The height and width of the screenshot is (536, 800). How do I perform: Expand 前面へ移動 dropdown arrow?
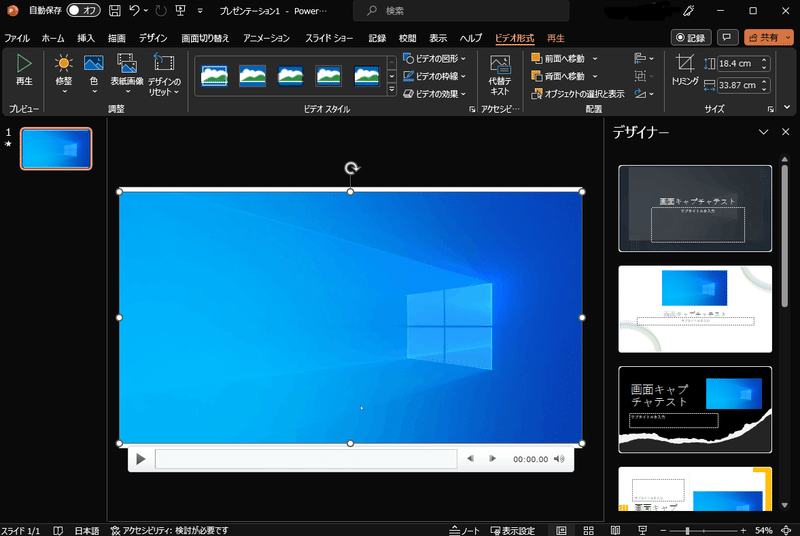pos(595,59)
